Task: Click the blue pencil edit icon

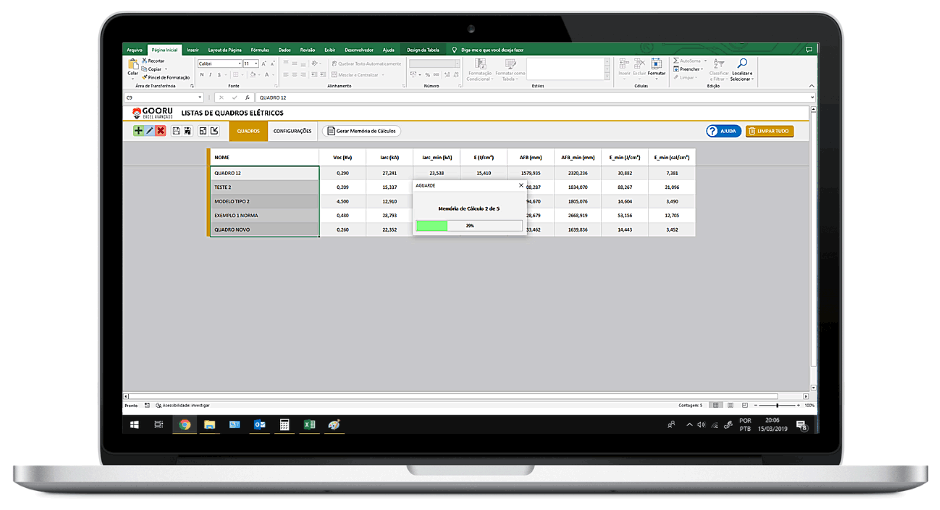Action: tap(150, 131)
